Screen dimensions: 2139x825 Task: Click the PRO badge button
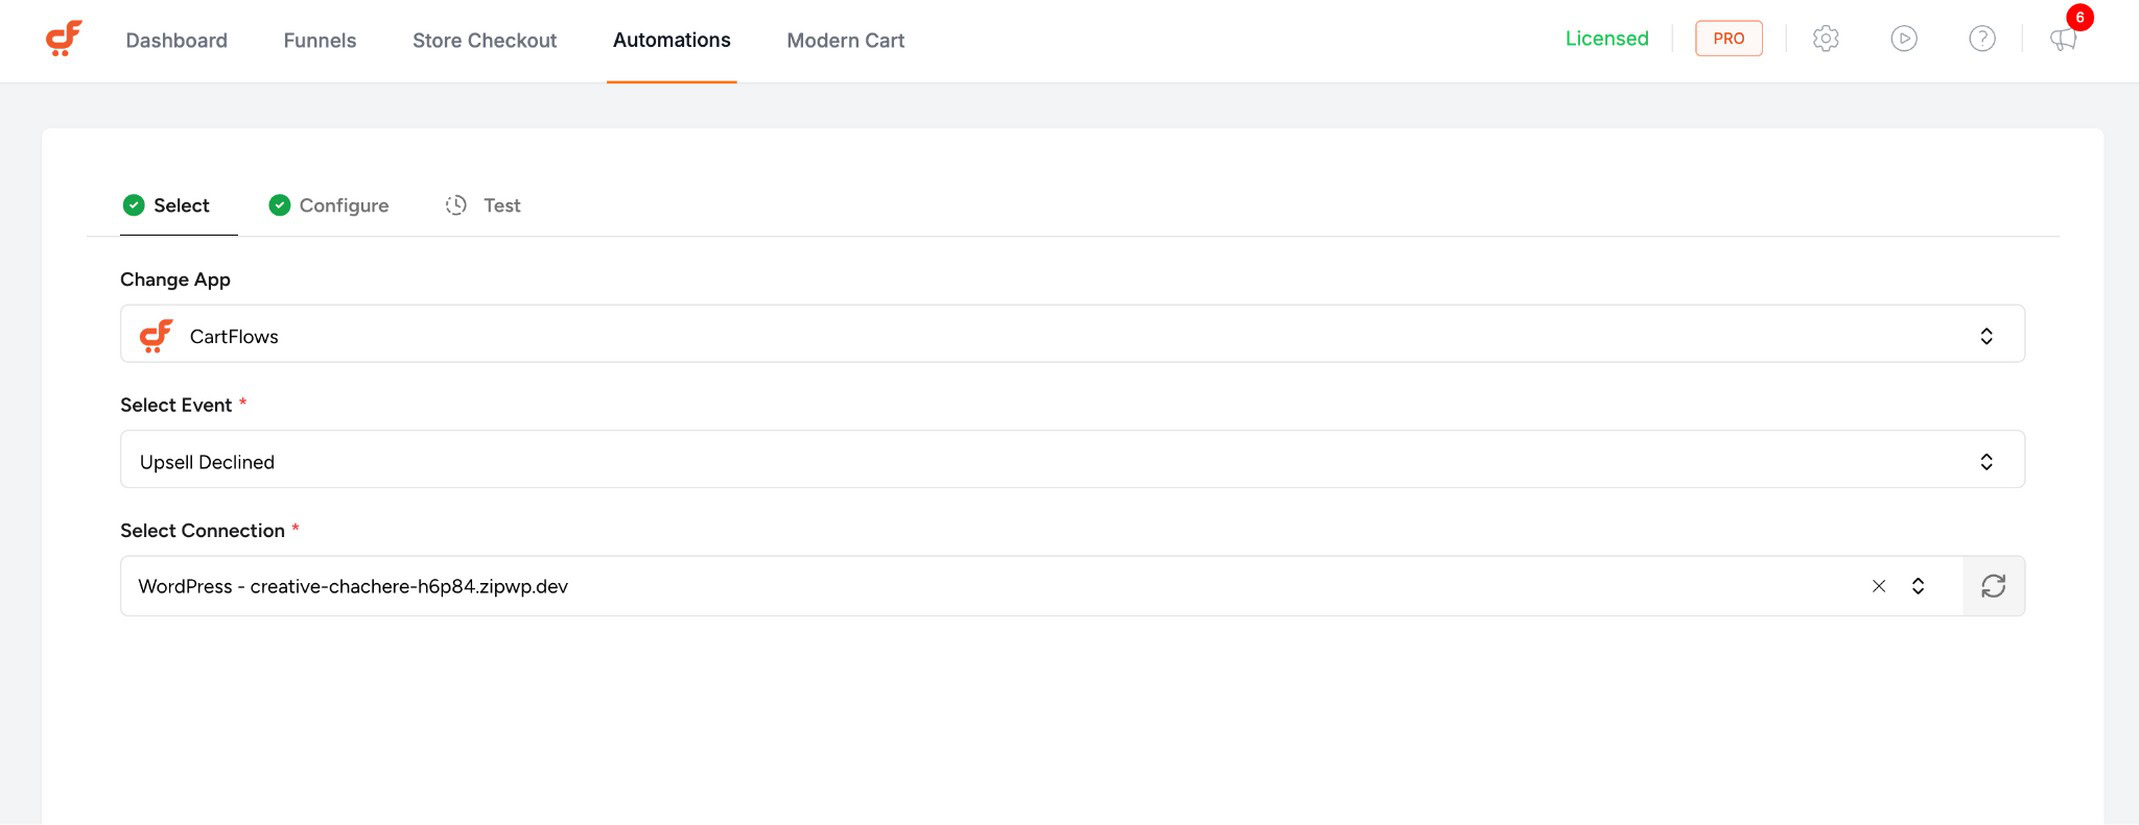[1729, 38]
